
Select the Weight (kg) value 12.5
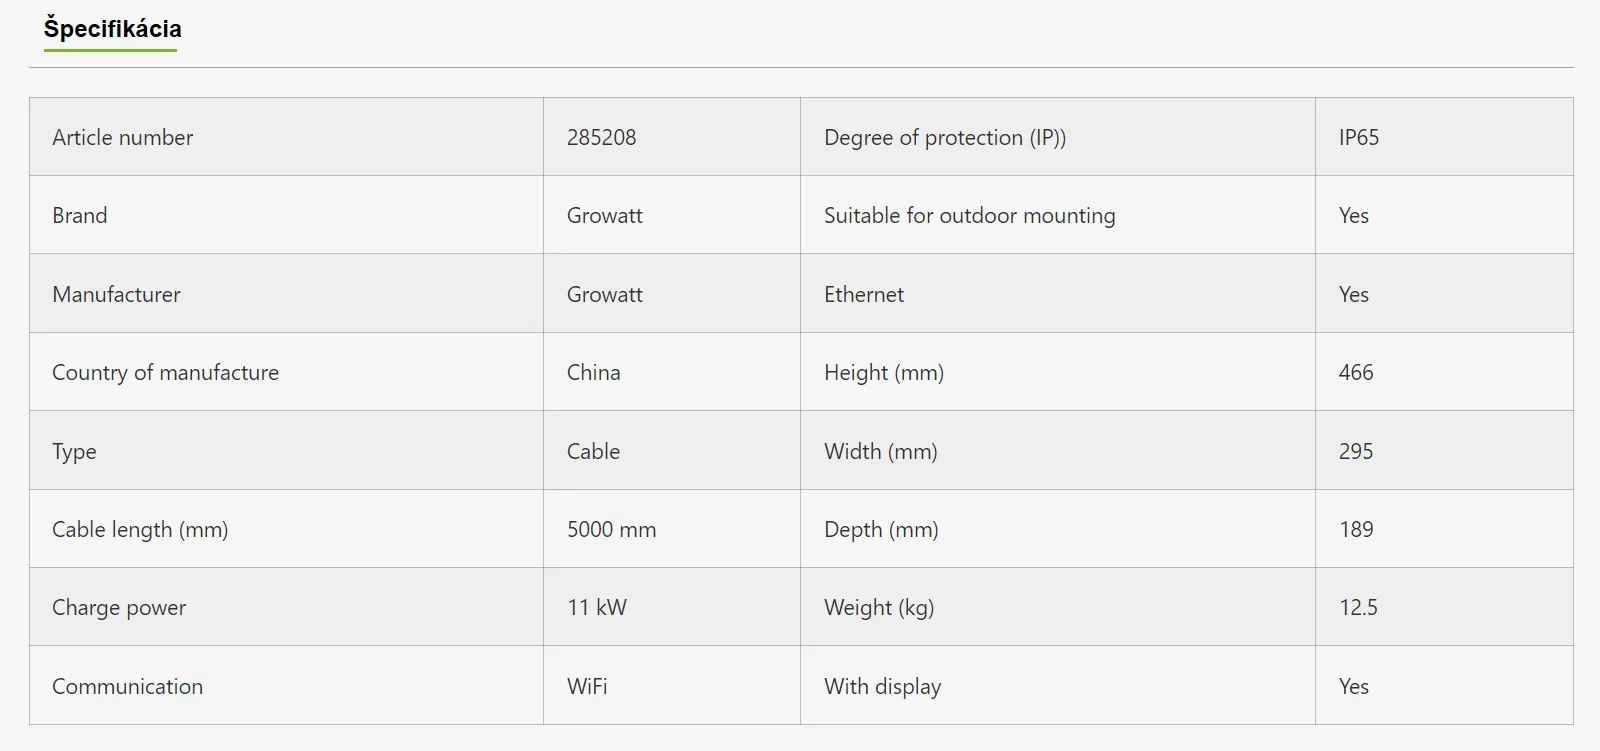(1358, 607)
